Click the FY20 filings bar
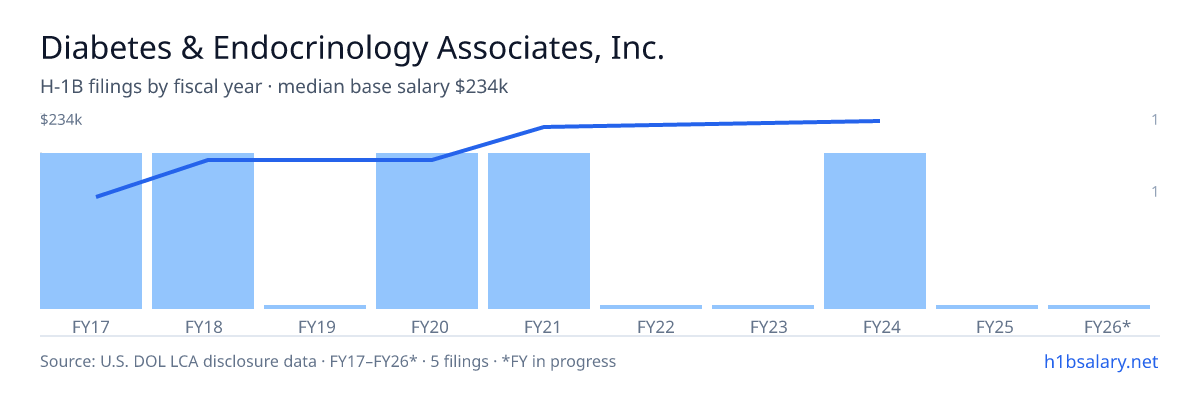 [x=427, y=231]
